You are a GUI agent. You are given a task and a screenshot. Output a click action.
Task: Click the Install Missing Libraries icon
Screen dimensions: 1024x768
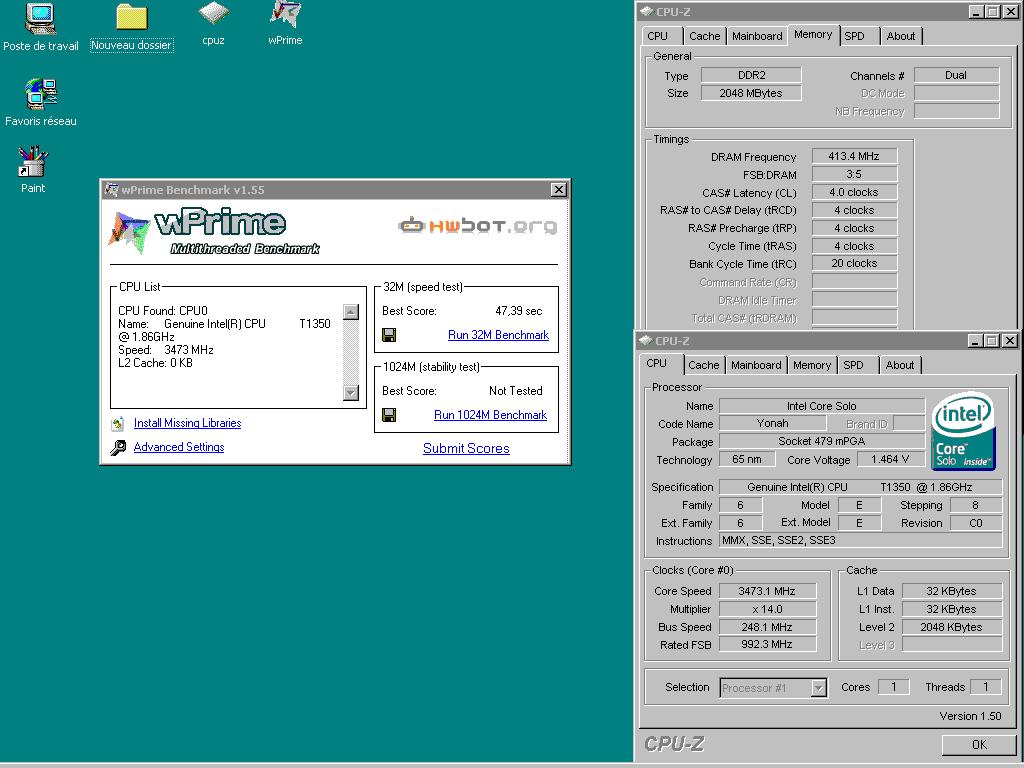(118, 424)
